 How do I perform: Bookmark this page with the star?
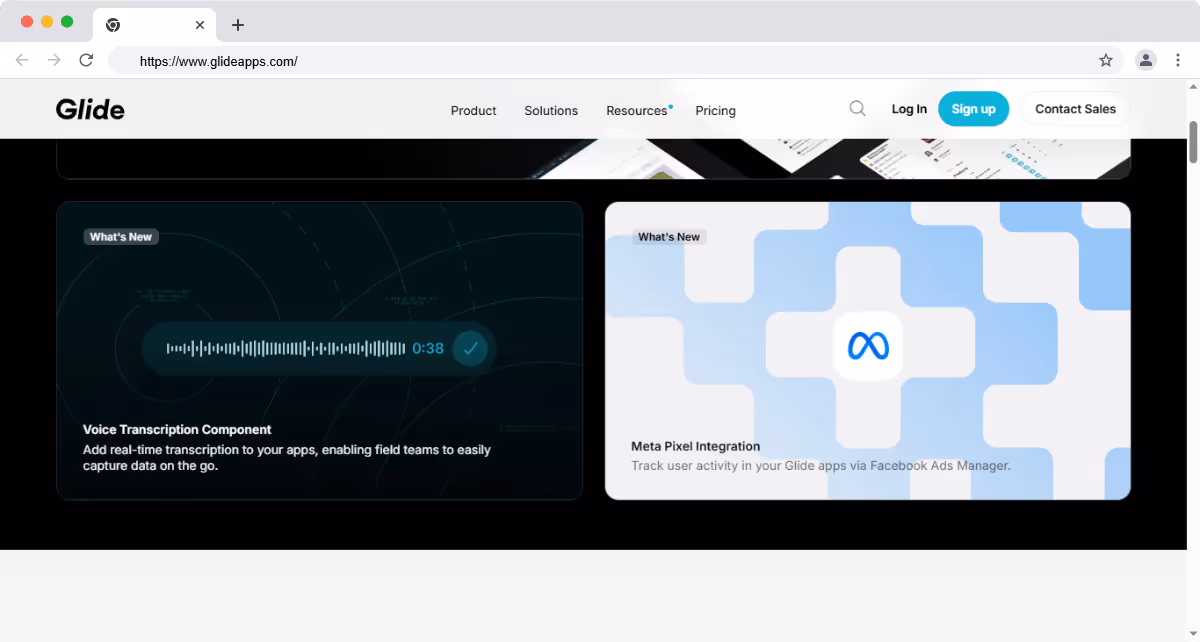point(1106,60)
